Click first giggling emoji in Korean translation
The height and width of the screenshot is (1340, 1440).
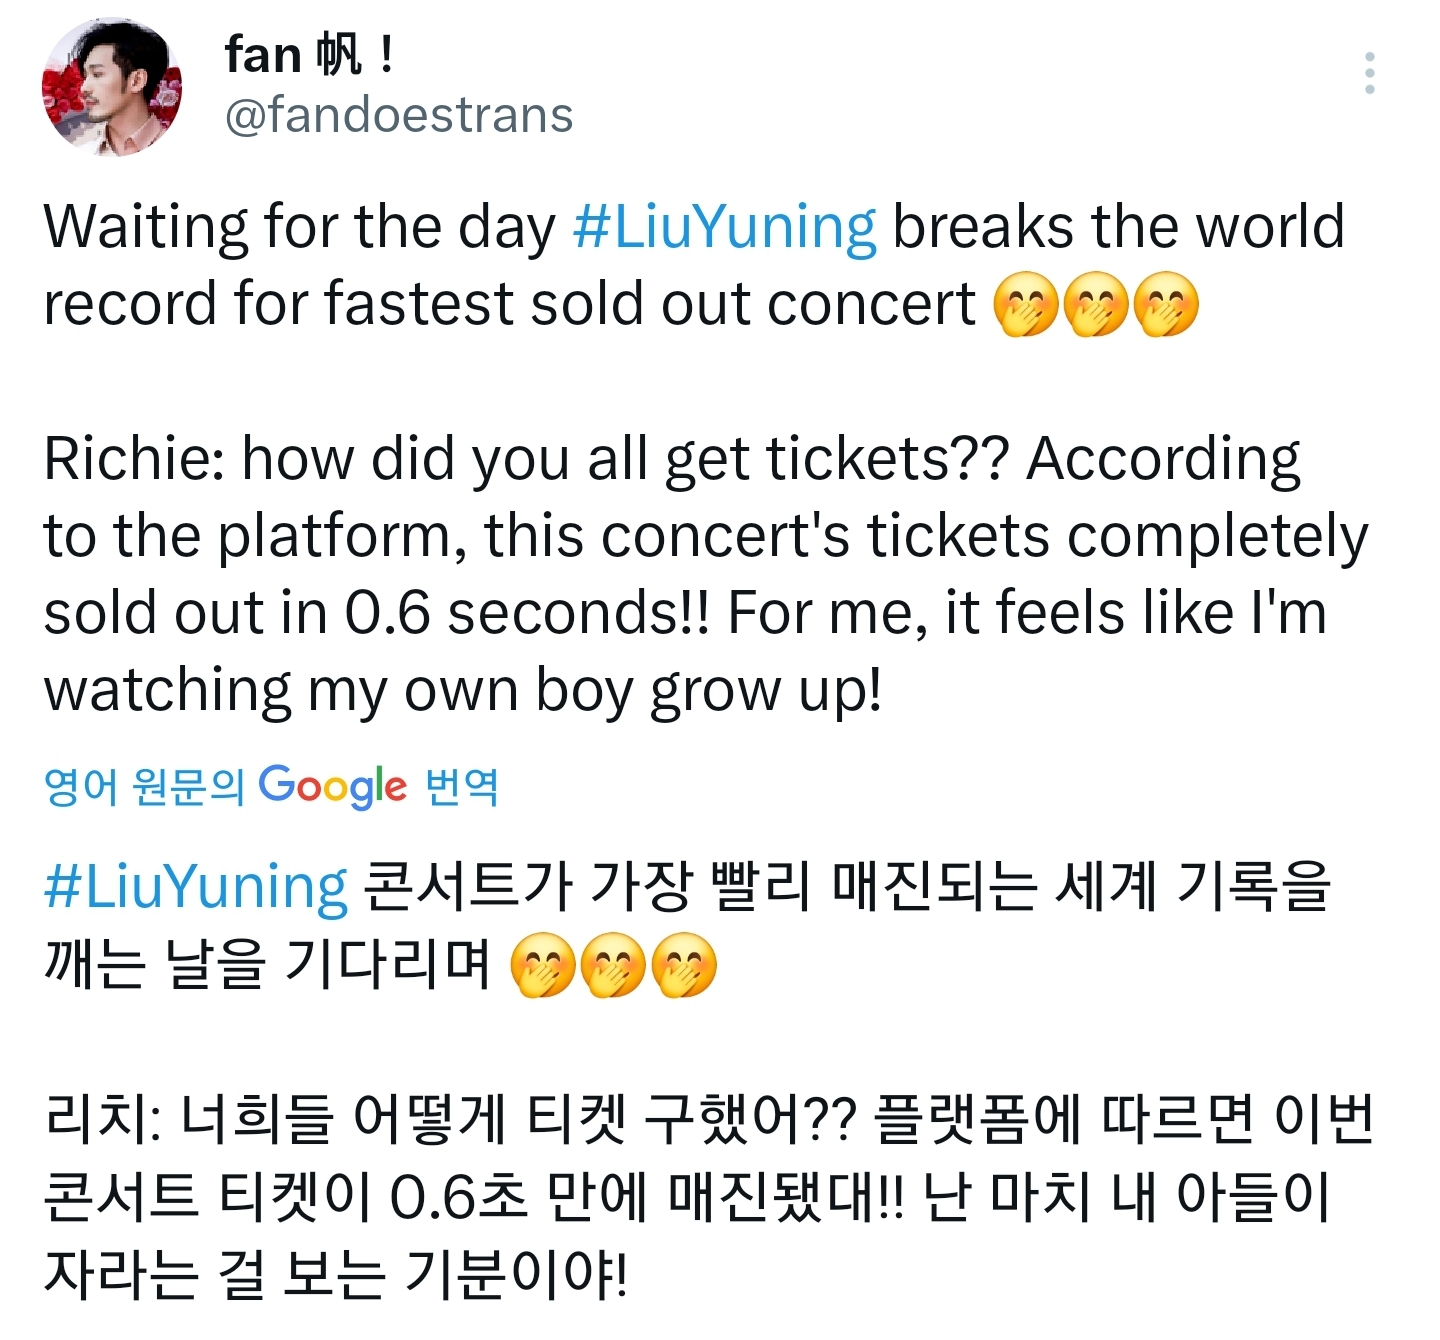(543, 967)
